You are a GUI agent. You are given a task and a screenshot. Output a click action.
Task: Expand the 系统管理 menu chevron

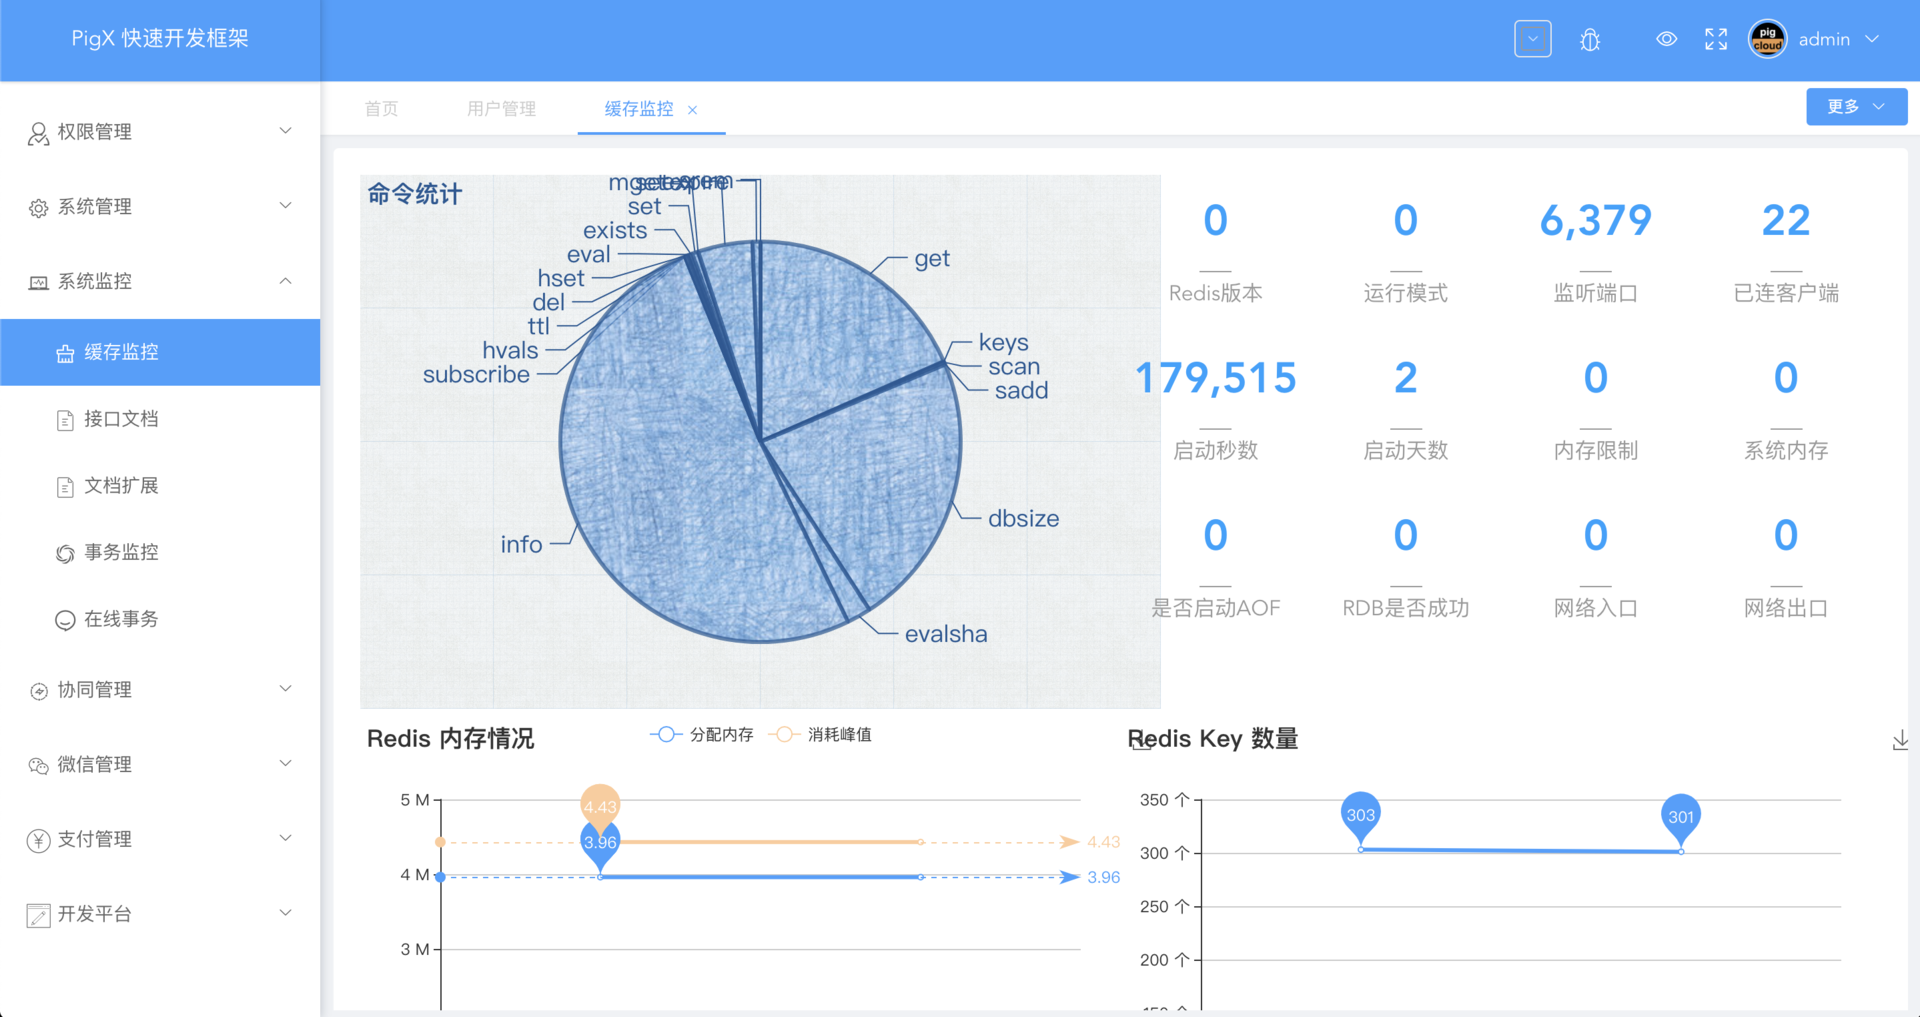285,206
